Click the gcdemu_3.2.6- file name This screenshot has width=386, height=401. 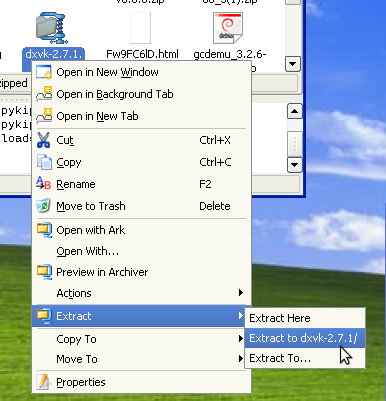(x=230, y=54)
